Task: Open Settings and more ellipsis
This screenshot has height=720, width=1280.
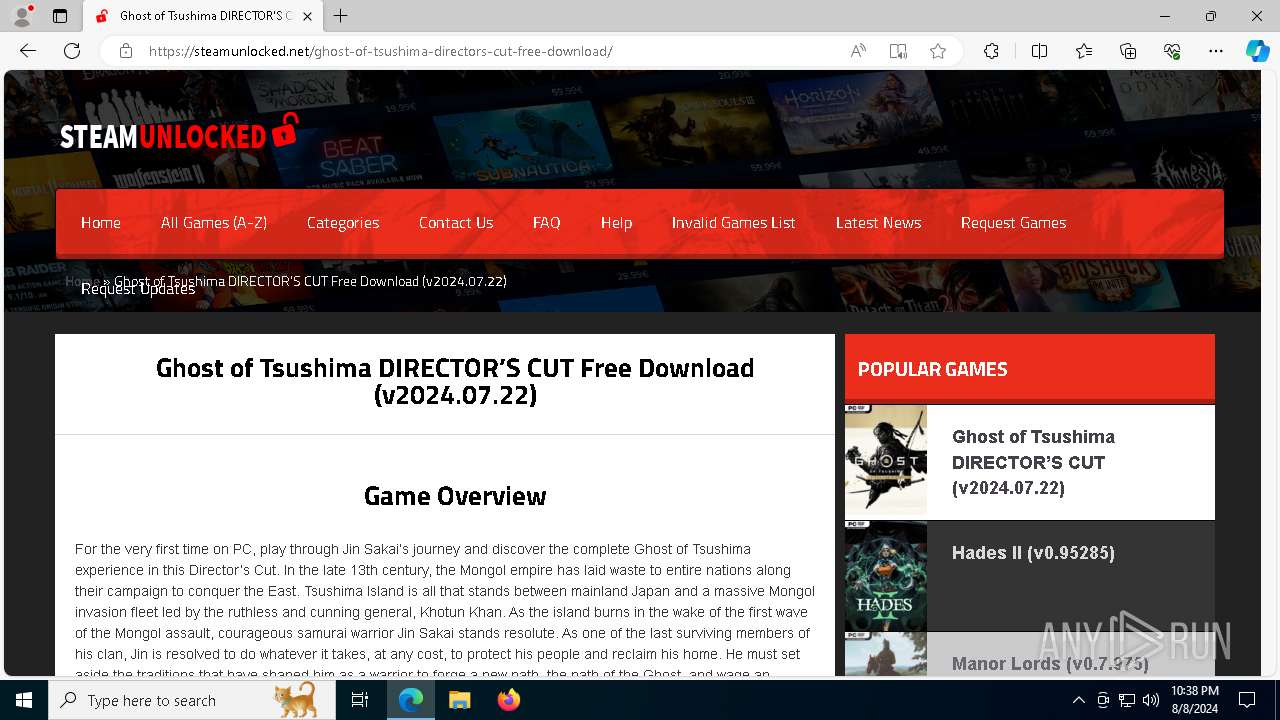Action: click(1216, 51)
